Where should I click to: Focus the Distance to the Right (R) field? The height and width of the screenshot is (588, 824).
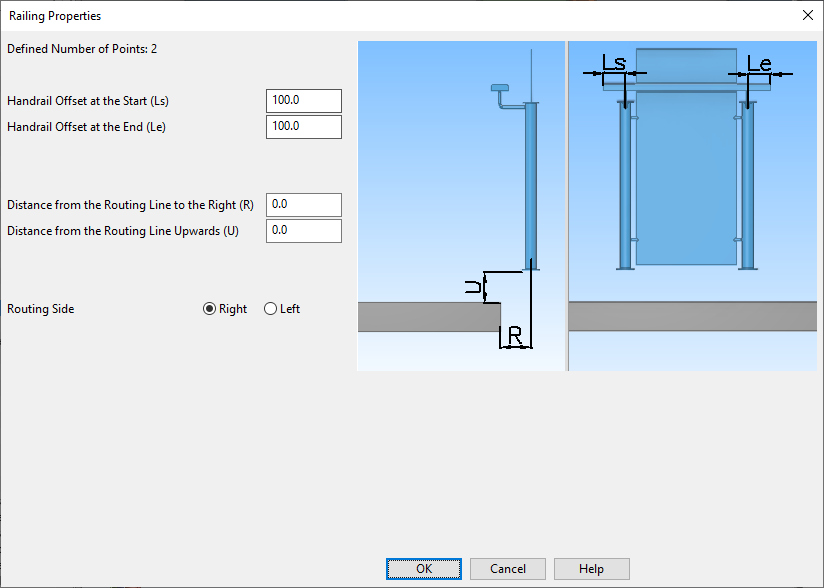[x=304, y=205]
